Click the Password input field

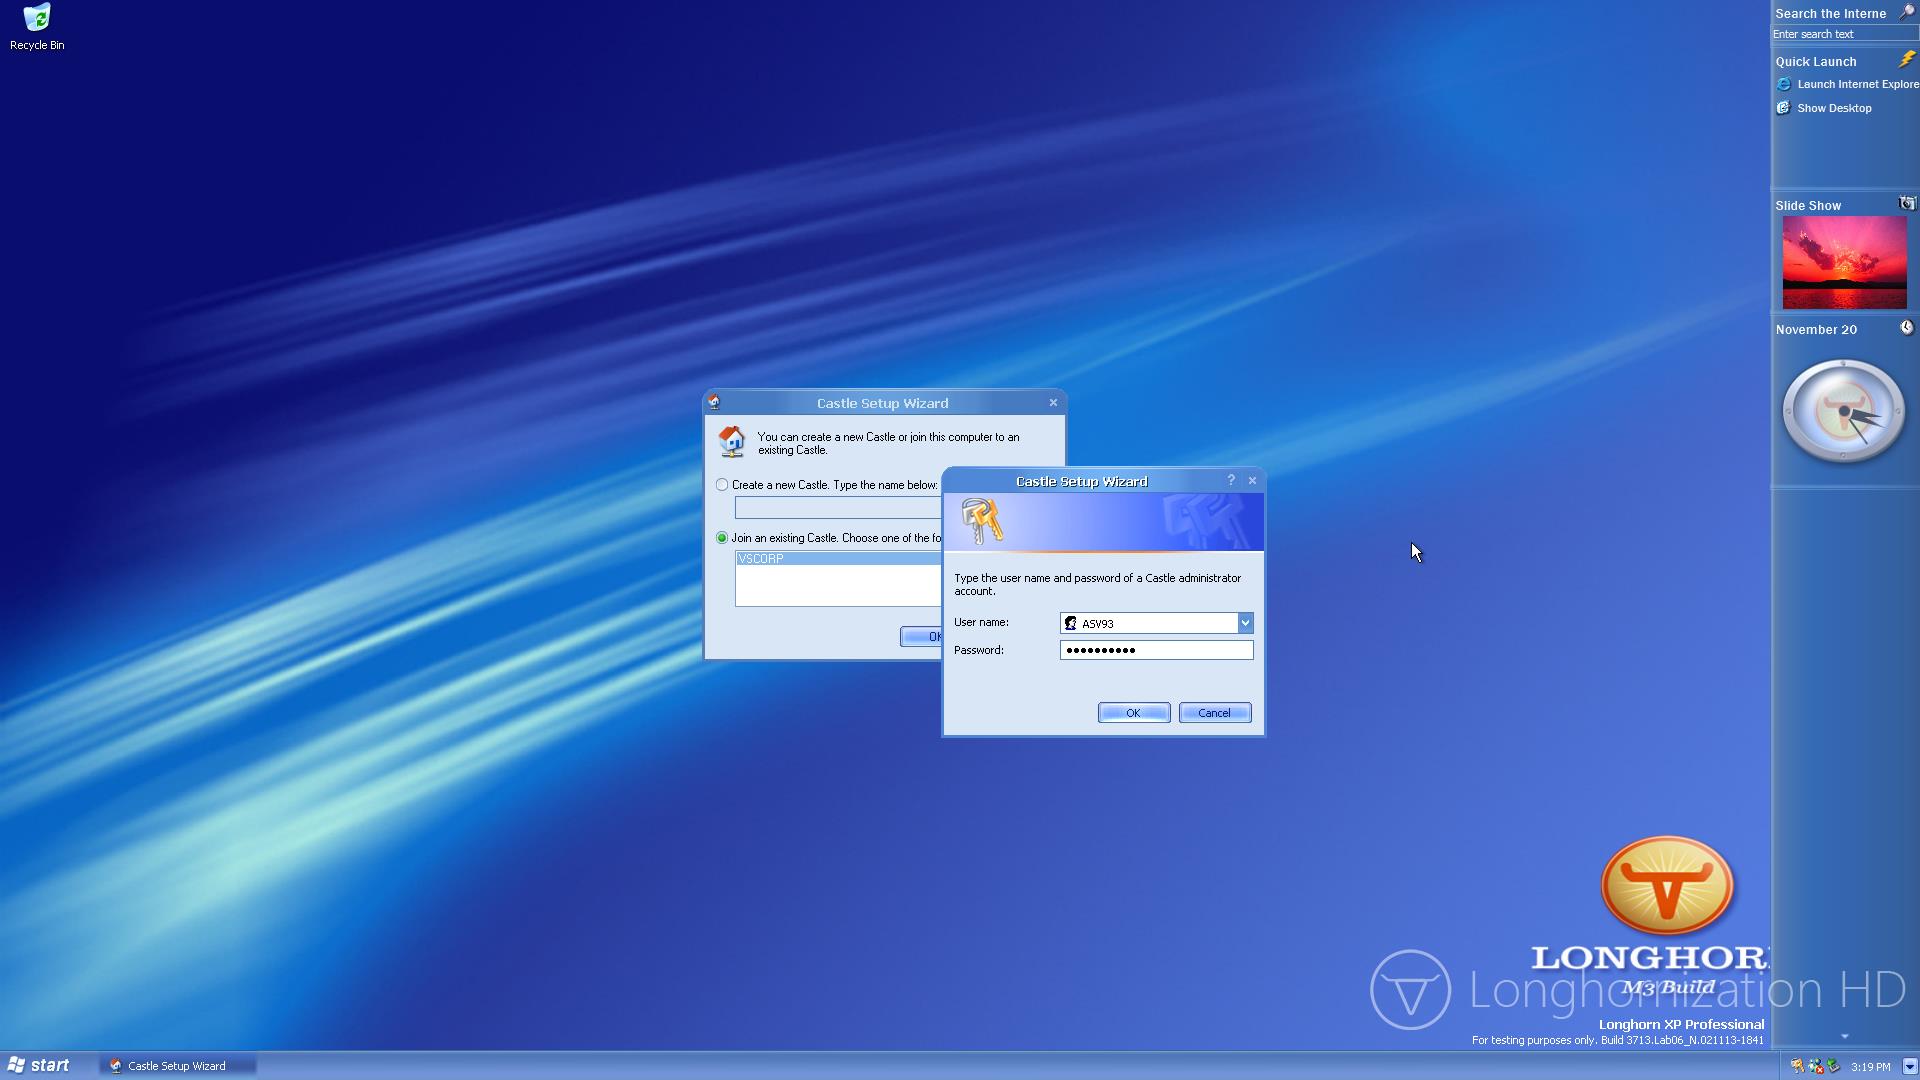1156,650
